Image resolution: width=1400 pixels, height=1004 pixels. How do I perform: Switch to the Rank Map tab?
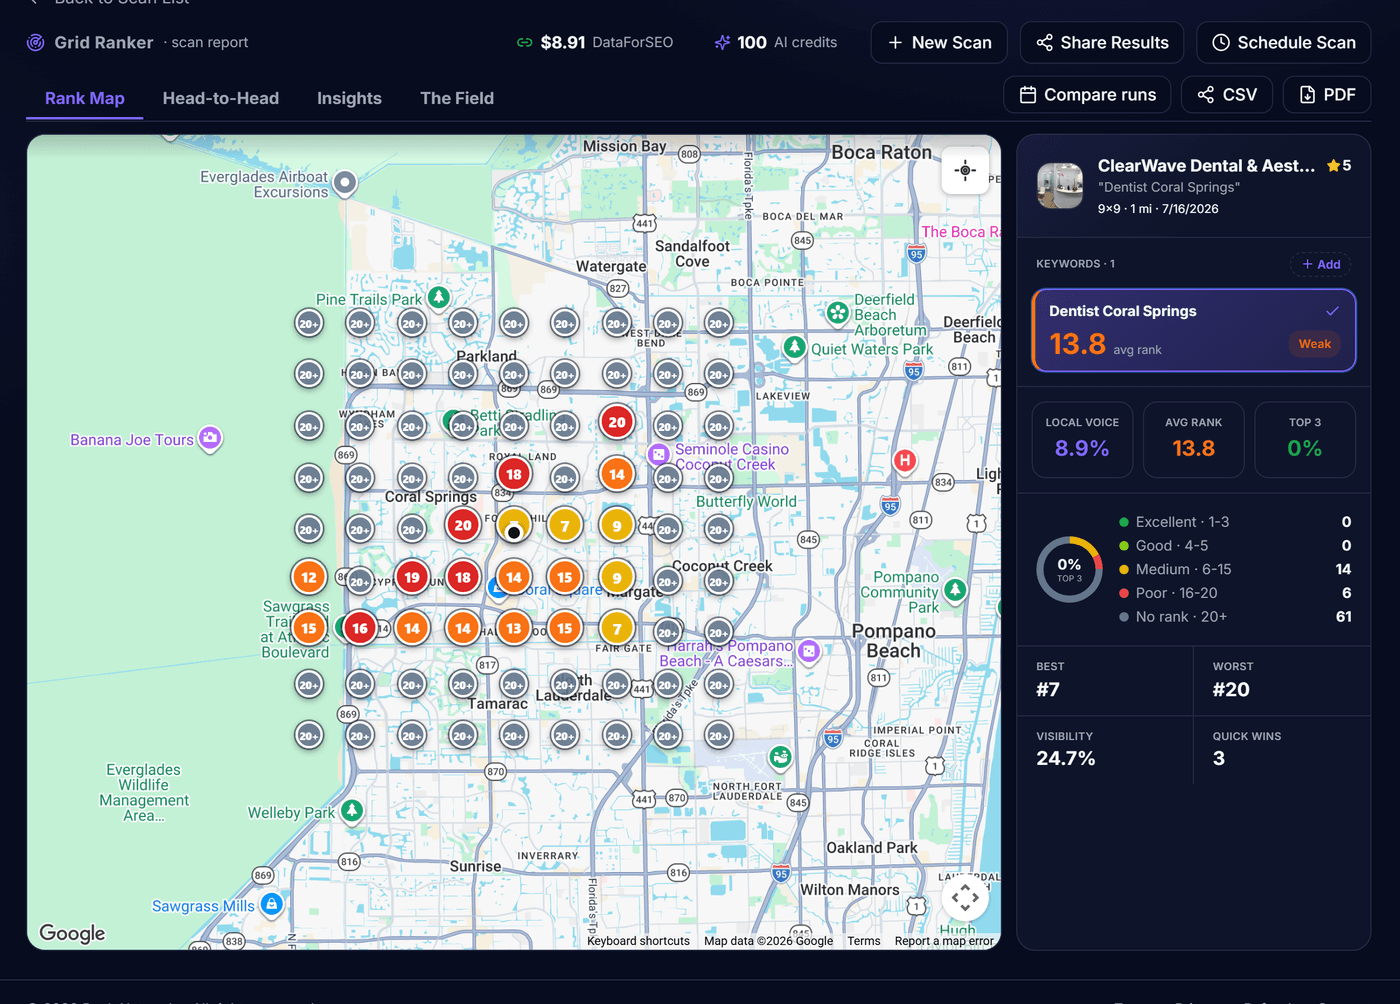click(x=85, y=98)
